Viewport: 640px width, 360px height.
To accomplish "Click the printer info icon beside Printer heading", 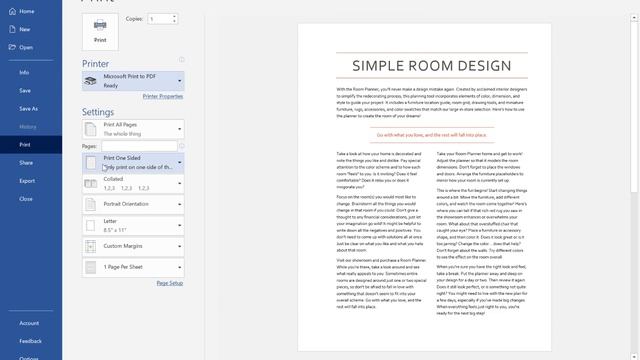I will [182, 60].
